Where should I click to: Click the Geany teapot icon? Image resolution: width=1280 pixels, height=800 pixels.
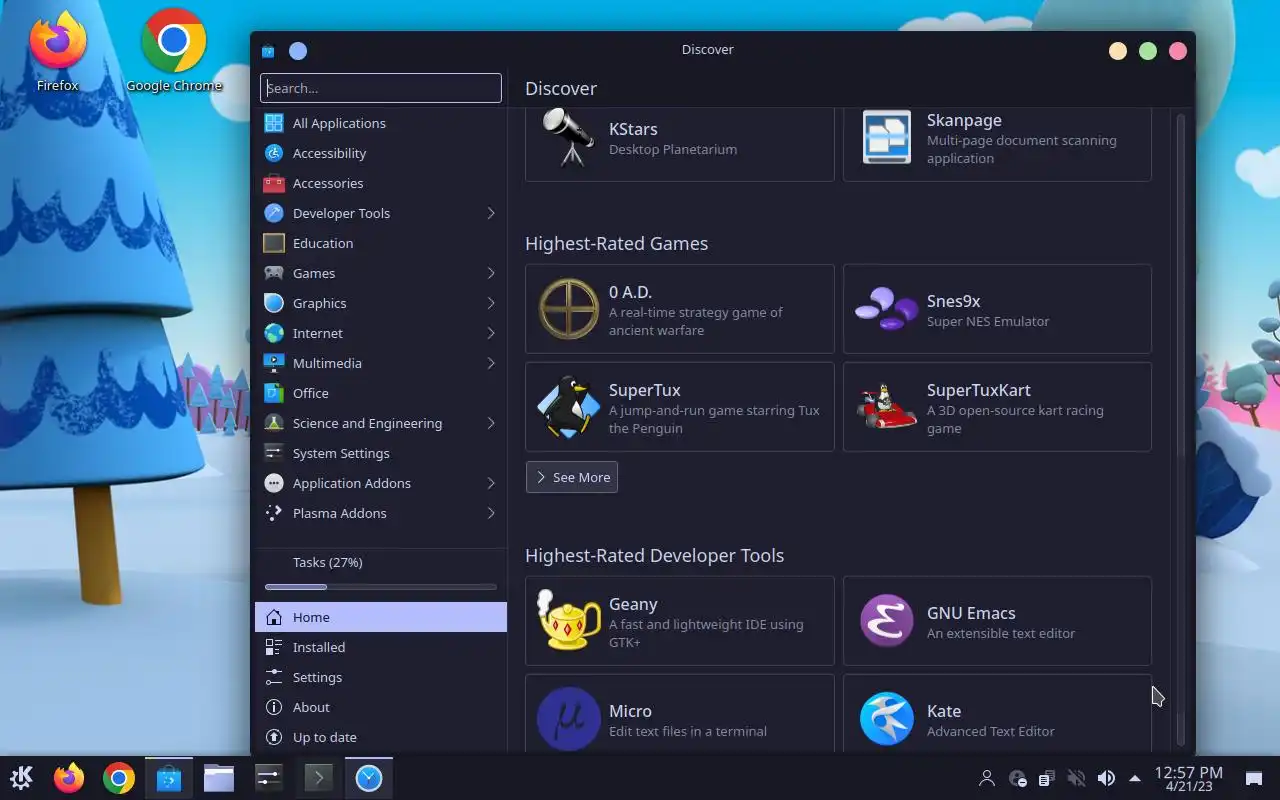(x=568, y=621)
